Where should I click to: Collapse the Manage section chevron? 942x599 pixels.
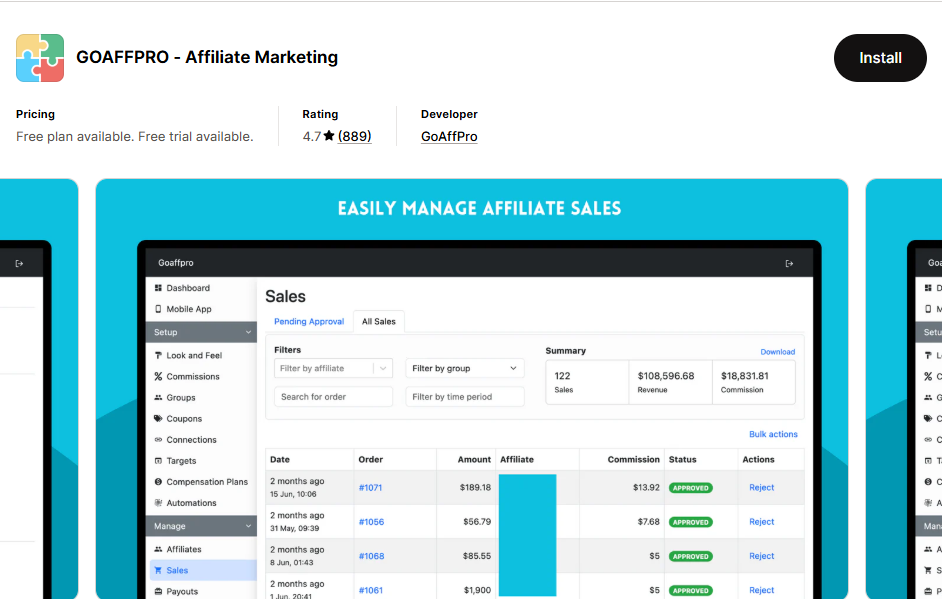click(248, 526)
